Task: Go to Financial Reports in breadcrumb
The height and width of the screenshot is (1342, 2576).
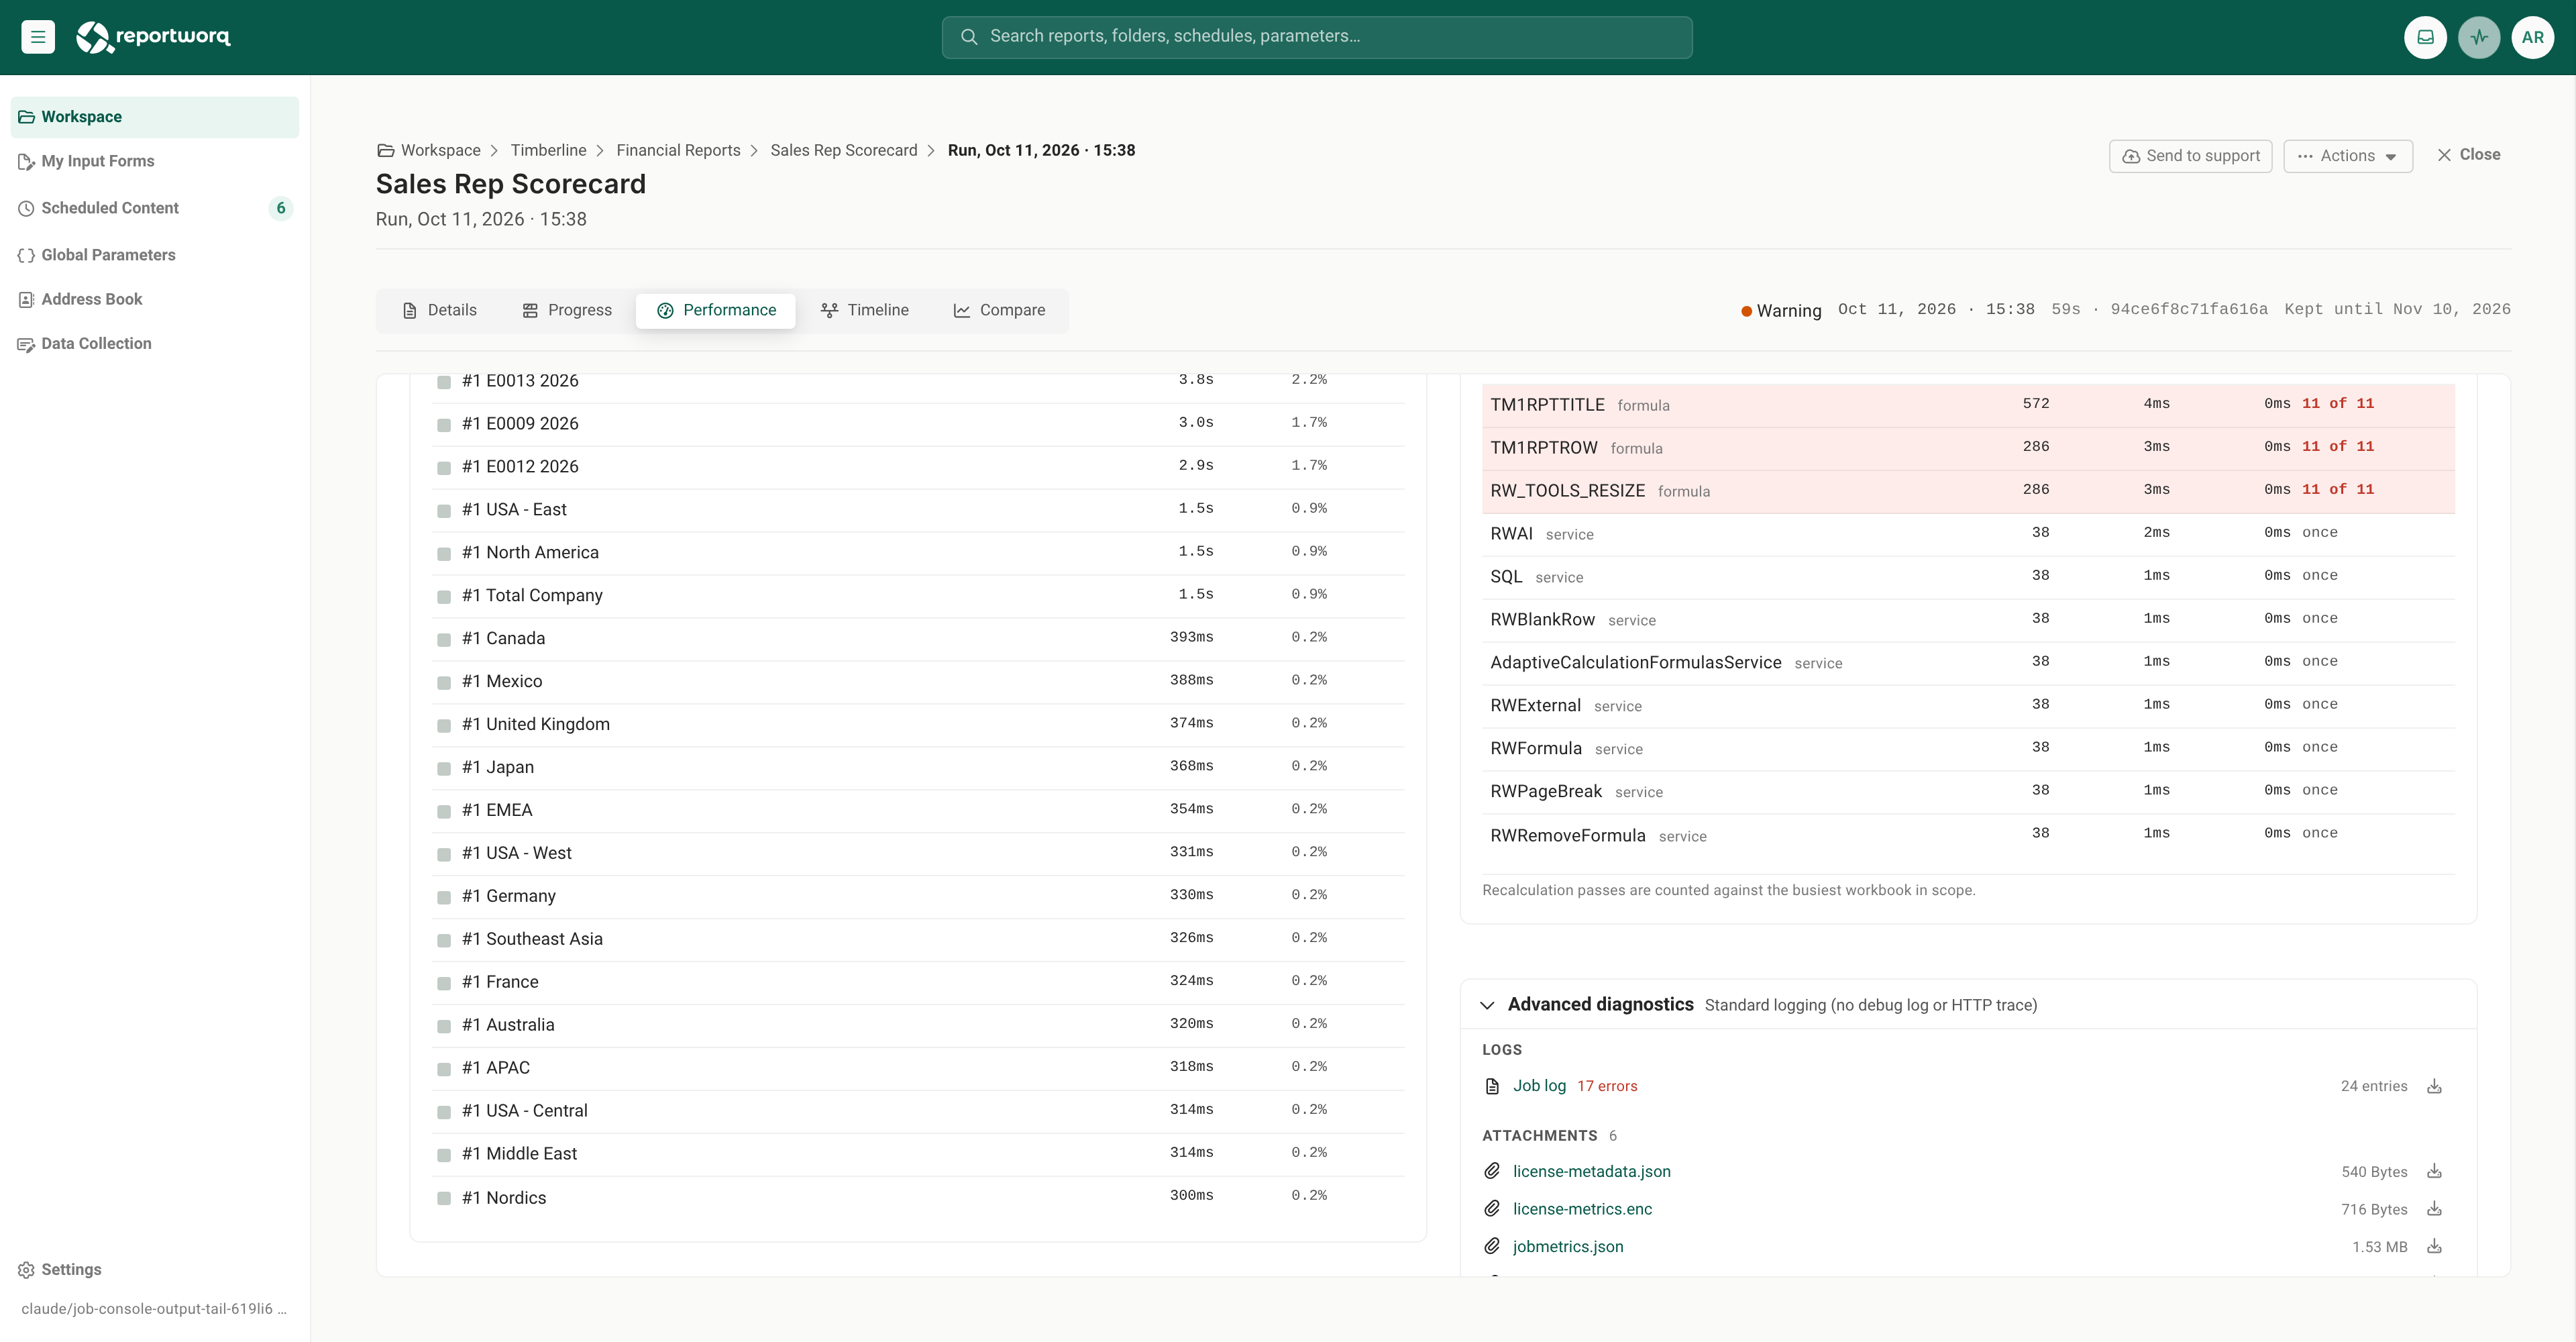Action: pyautogui.click(x=678, y=150)
